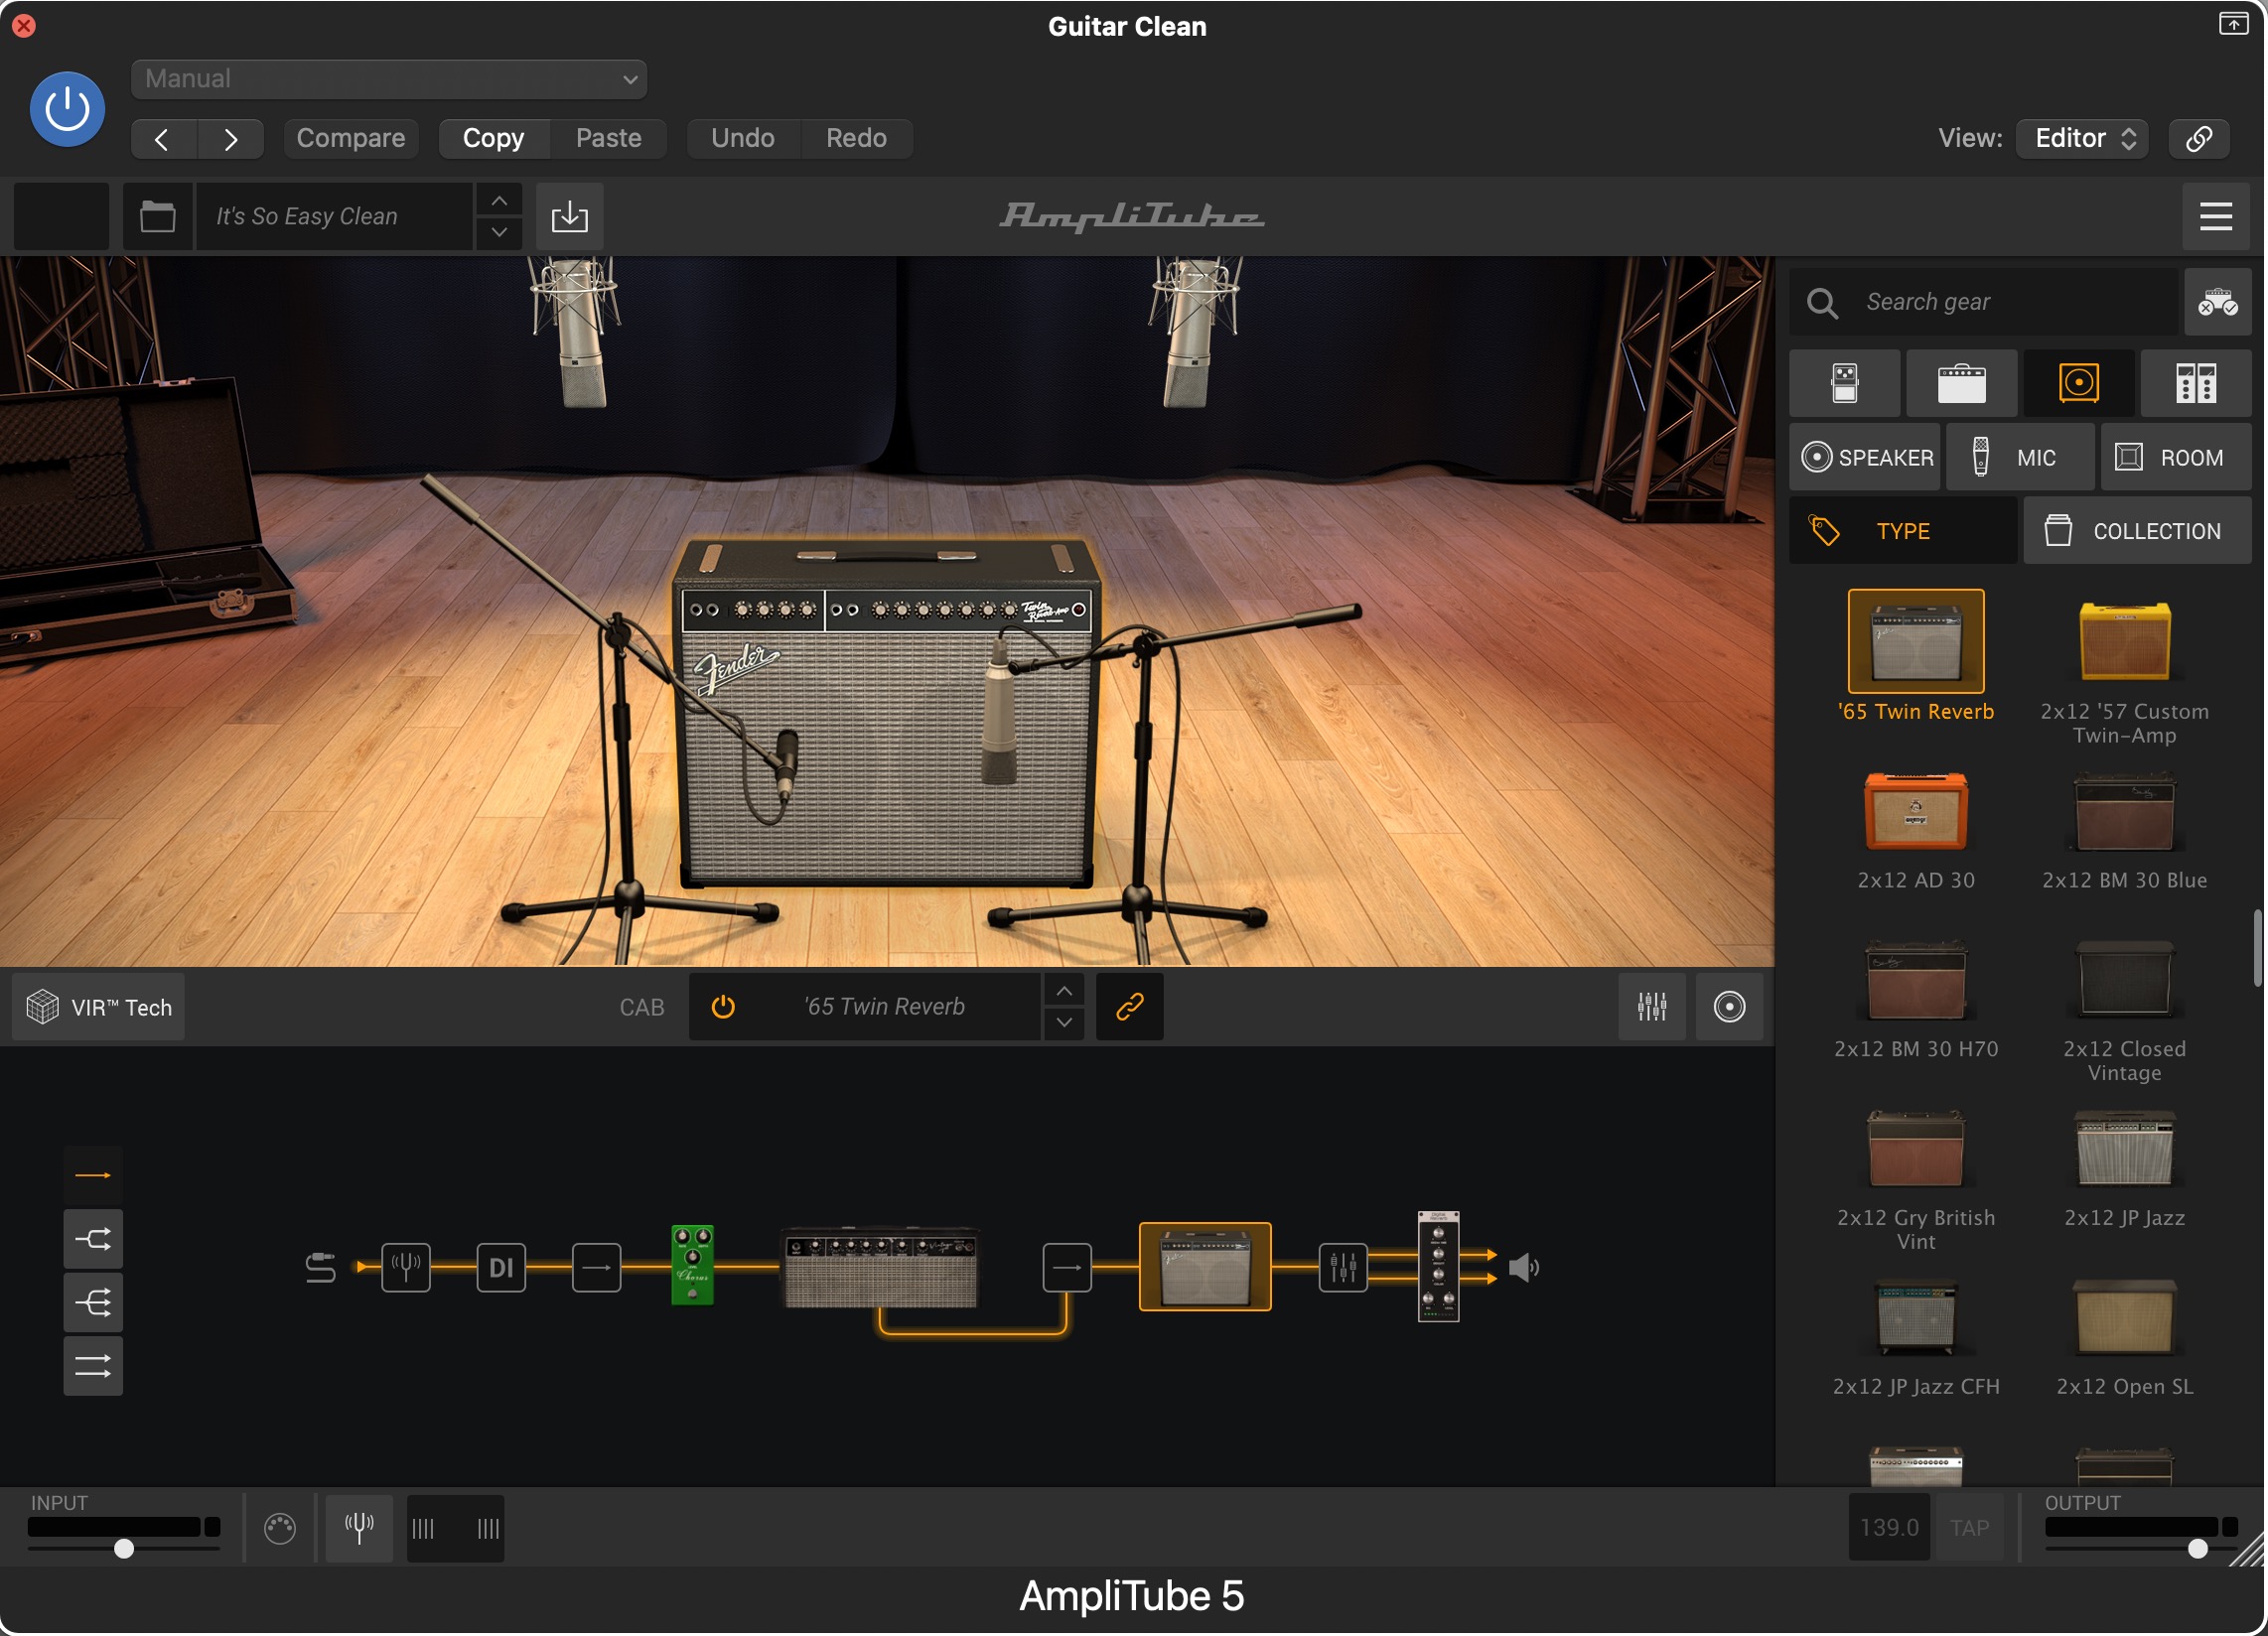Screen dimensions: 2268x1636
Task: Open the AmpliTube hamburger menu
Action: 2217,216
